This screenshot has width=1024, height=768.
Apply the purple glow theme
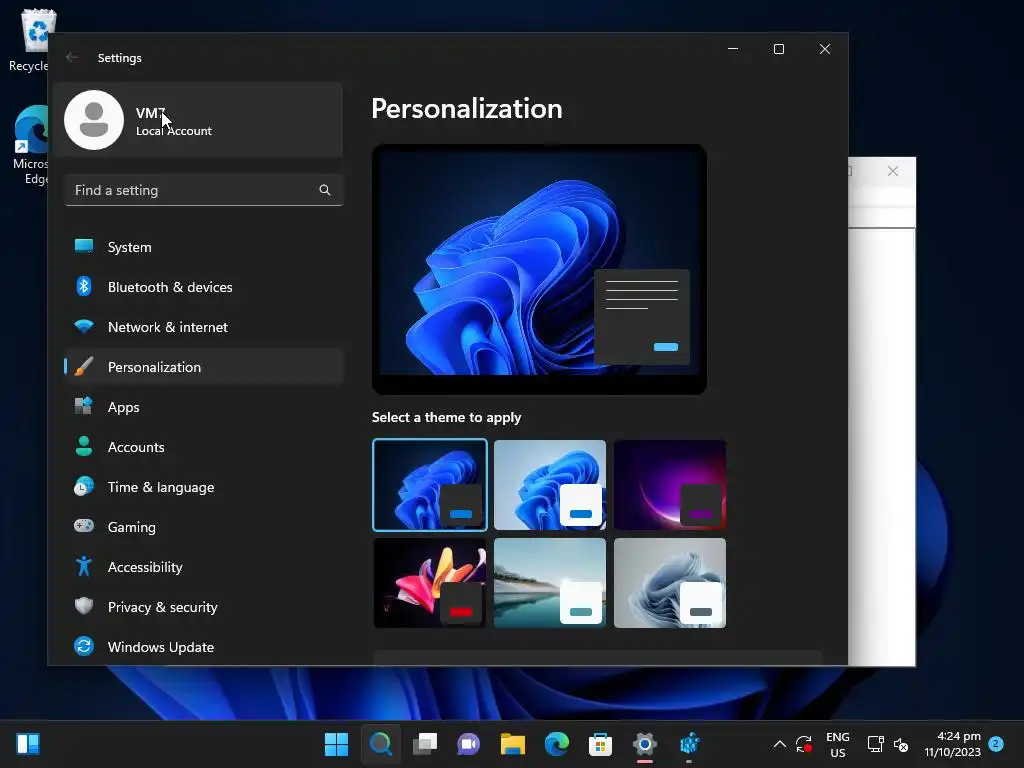tap(670, 485)
